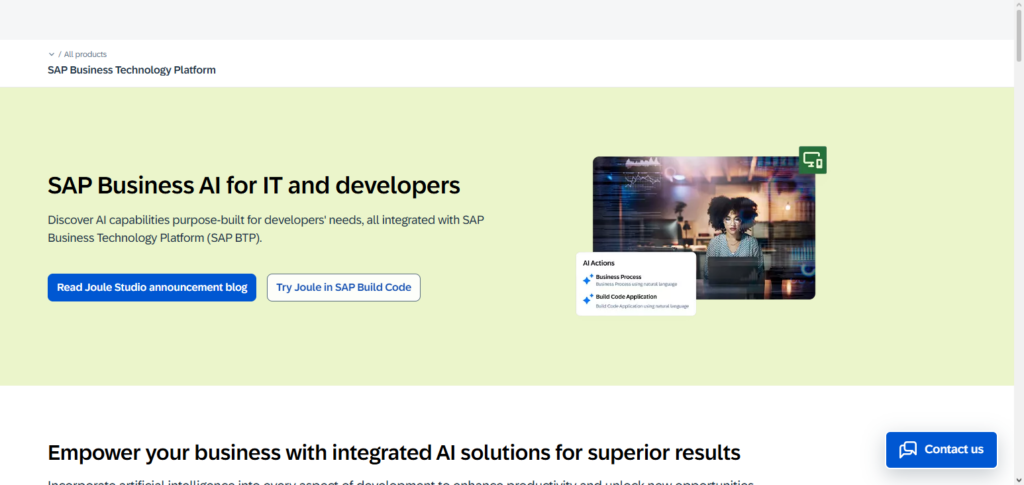This screenshot has height=485, width=1024.
Task: Open the All products breadcrumb link
Action: click(85, 54)
